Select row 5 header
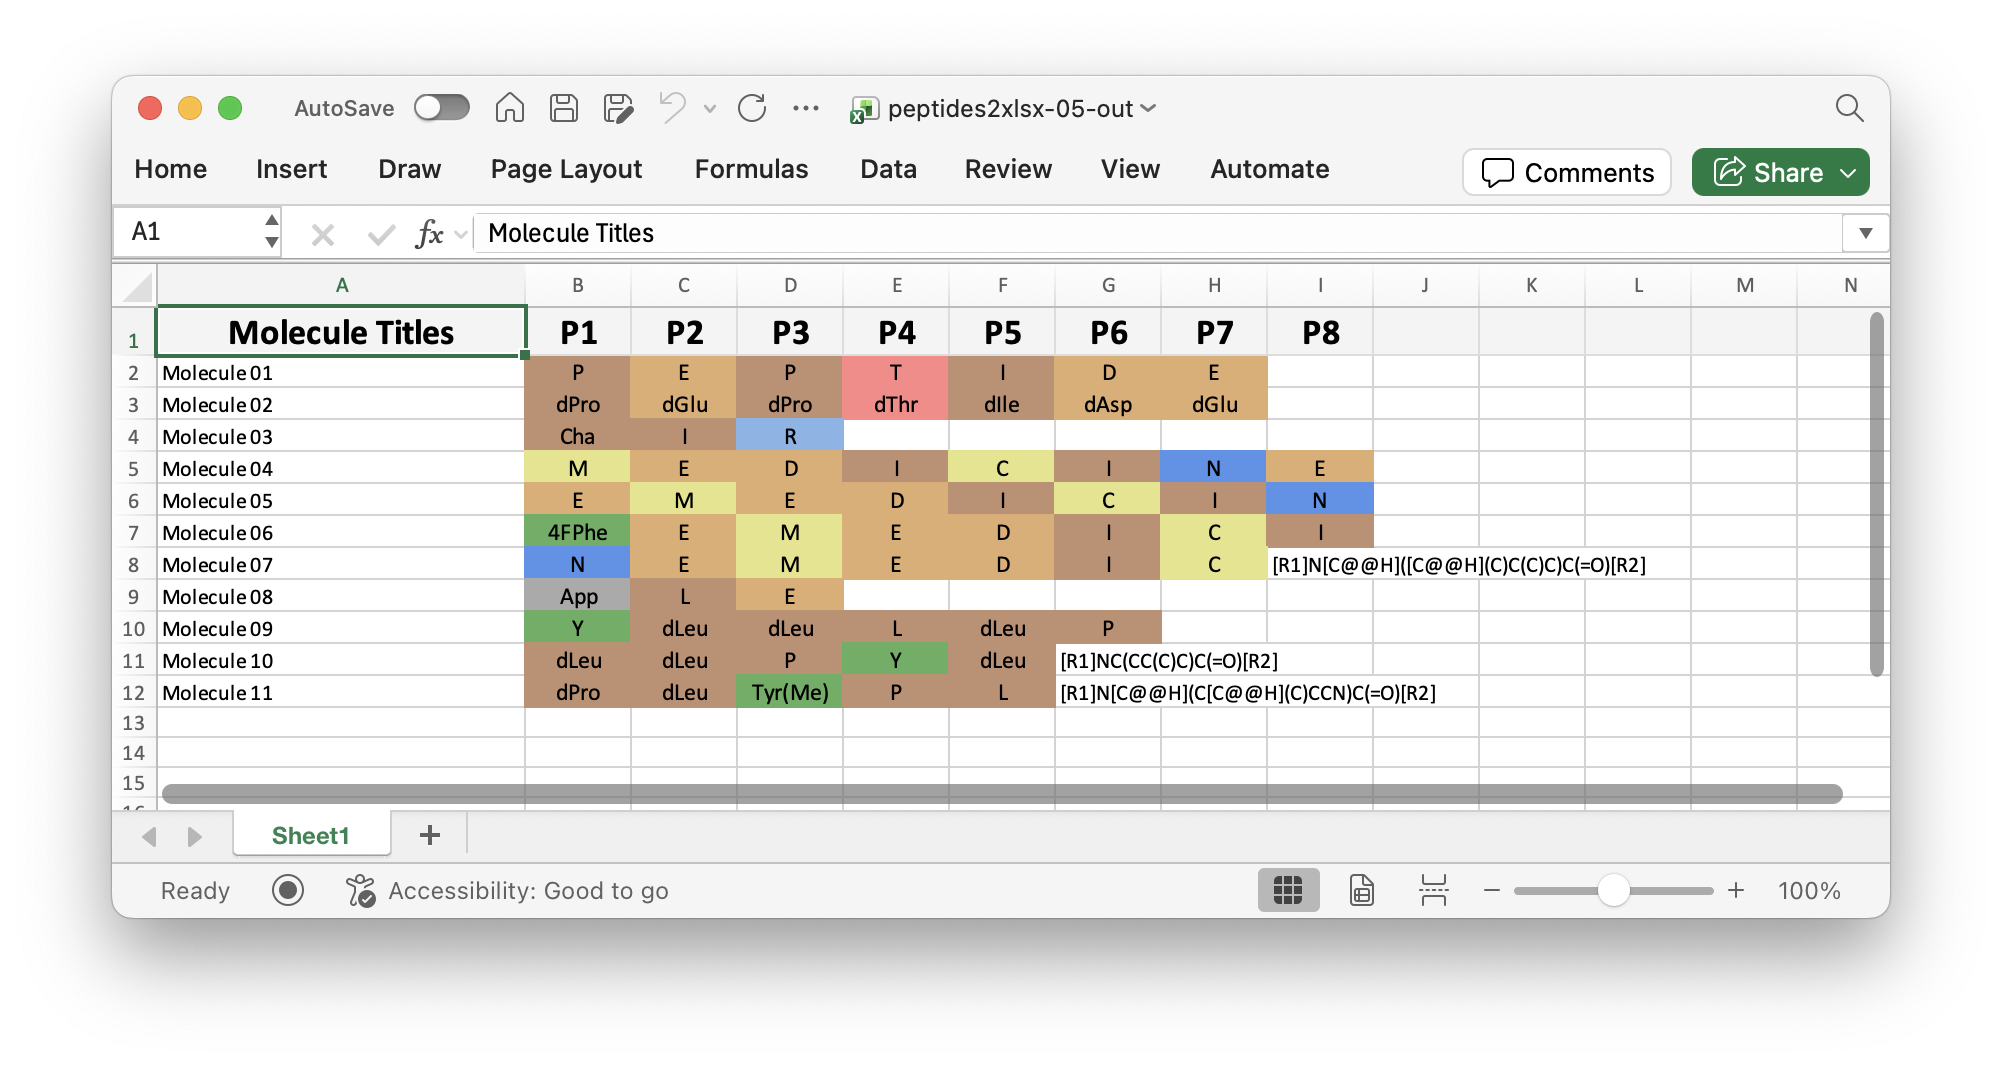 133,469
